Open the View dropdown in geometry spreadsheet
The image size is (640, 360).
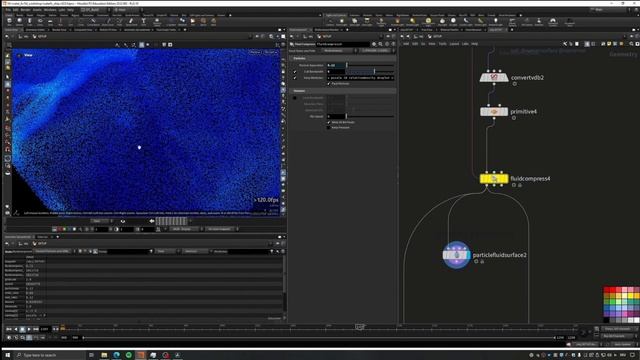[x=166, y=251]
